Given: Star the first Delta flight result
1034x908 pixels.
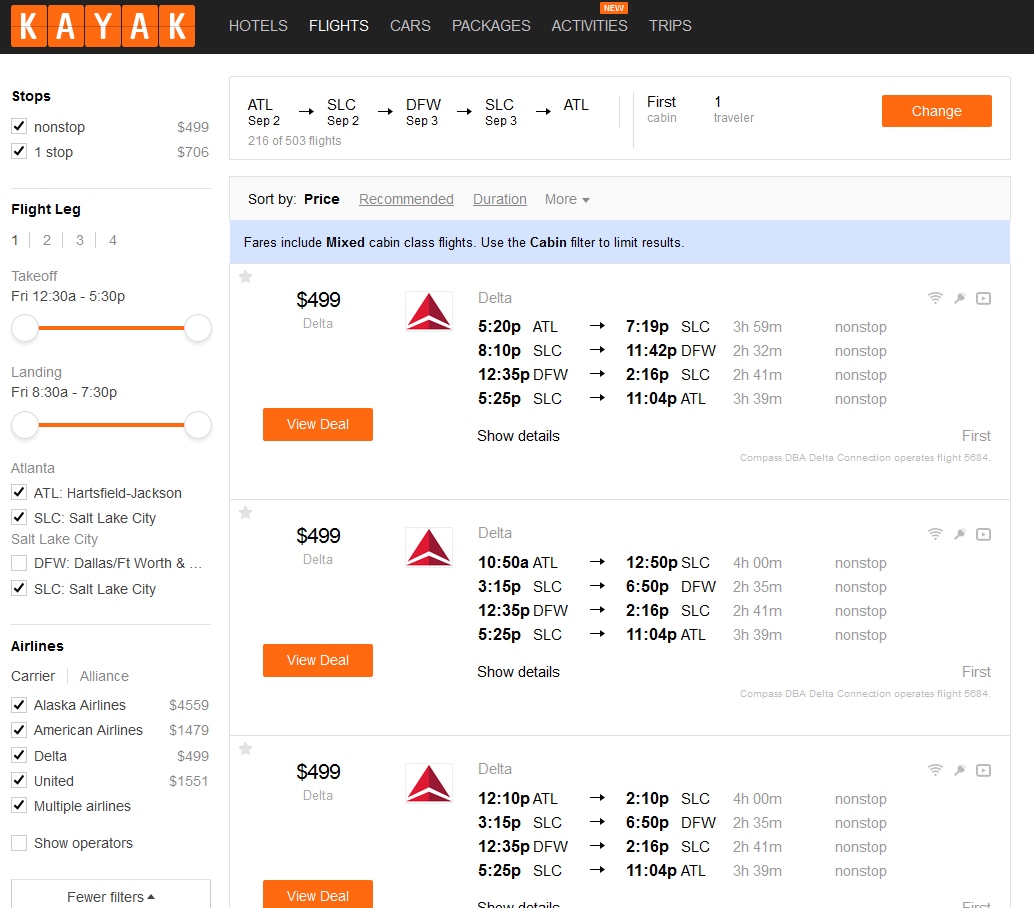Looking at the screenshot, I should click(246, 277).
